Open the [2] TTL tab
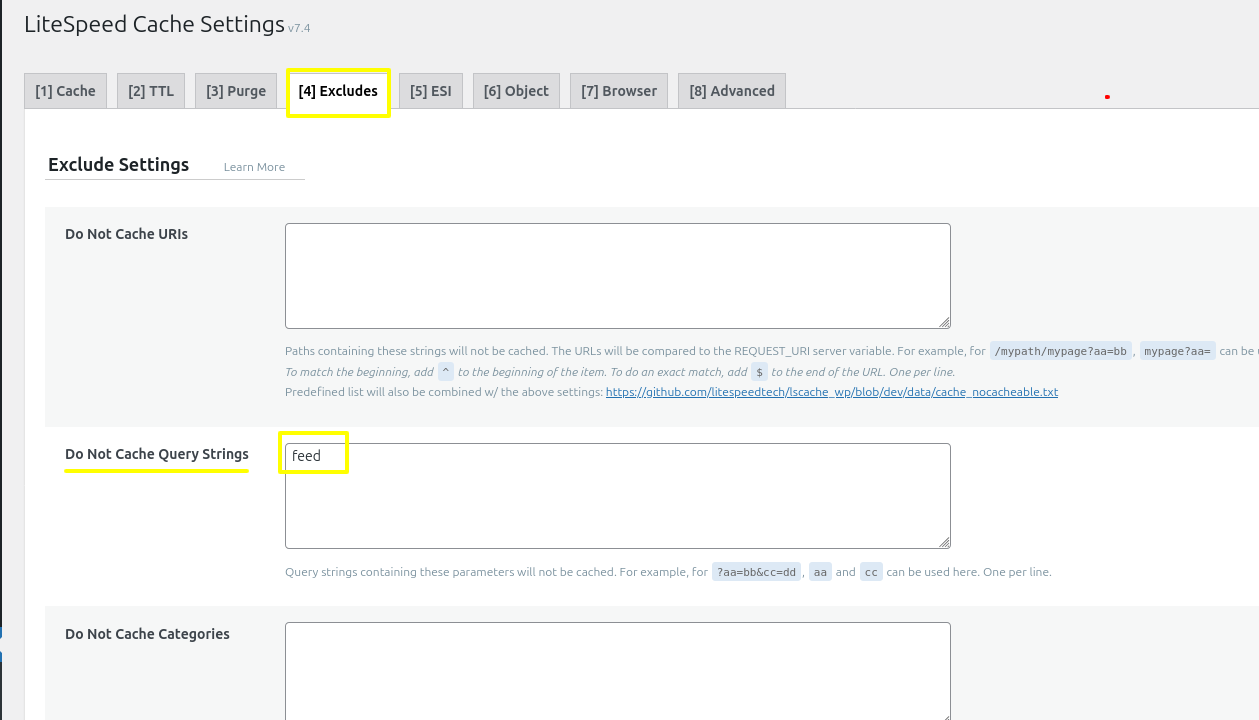Viewport: 1259px width, 720px height. coord(150,90)
